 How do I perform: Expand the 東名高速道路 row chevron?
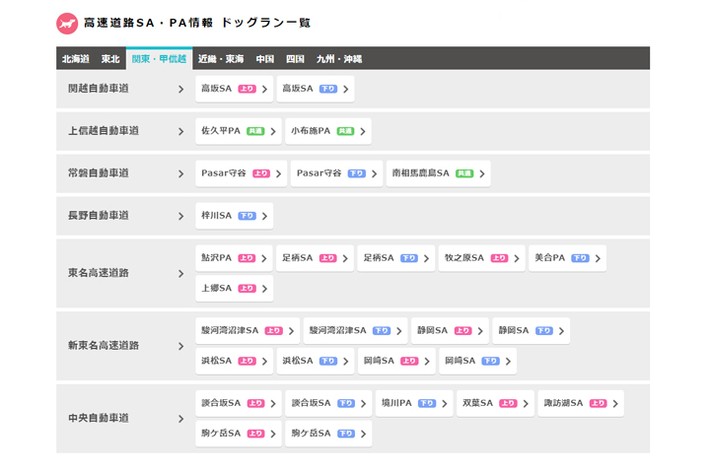[x=181, y=273]
